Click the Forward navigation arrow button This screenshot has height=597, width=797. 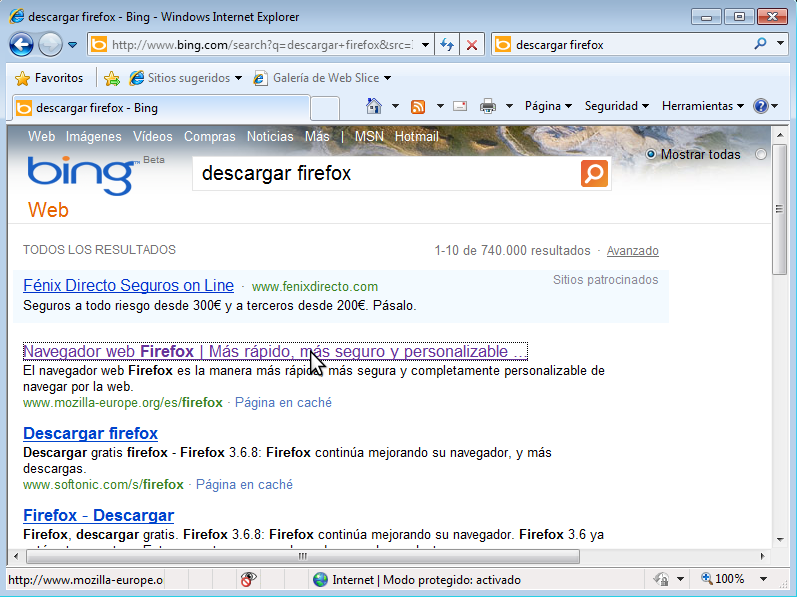(x=50, y=45)
